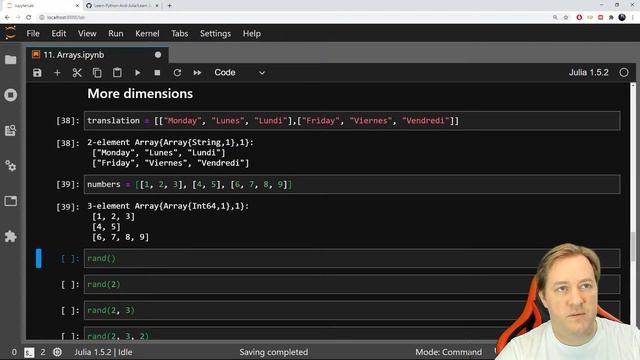This screenshot has height=360, width=640.
Task: Click Mode: Command status text
Action: pyautogui.click(x=448, y=352)
